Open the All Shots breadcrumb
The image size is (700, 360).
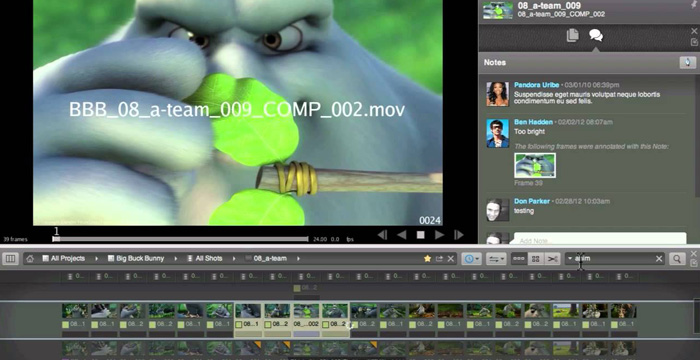tap(204, 259)
